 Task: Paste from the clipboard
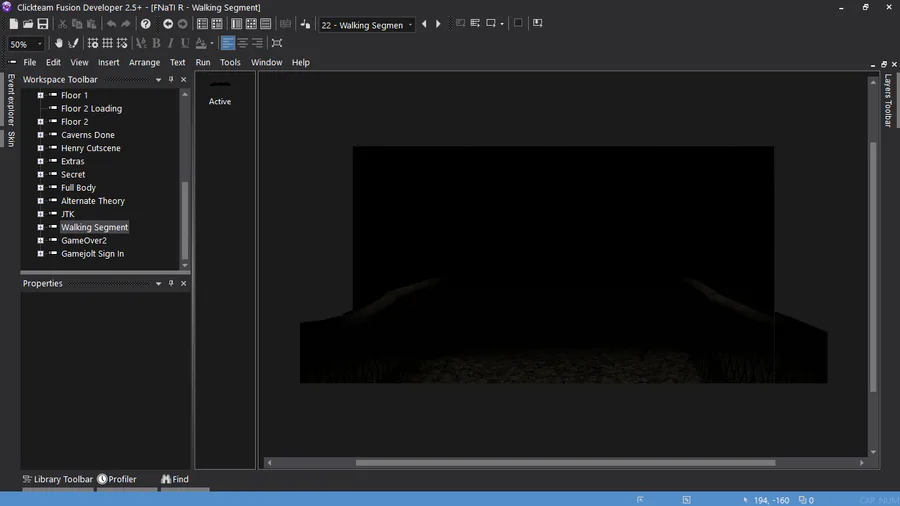coord(91,24)
